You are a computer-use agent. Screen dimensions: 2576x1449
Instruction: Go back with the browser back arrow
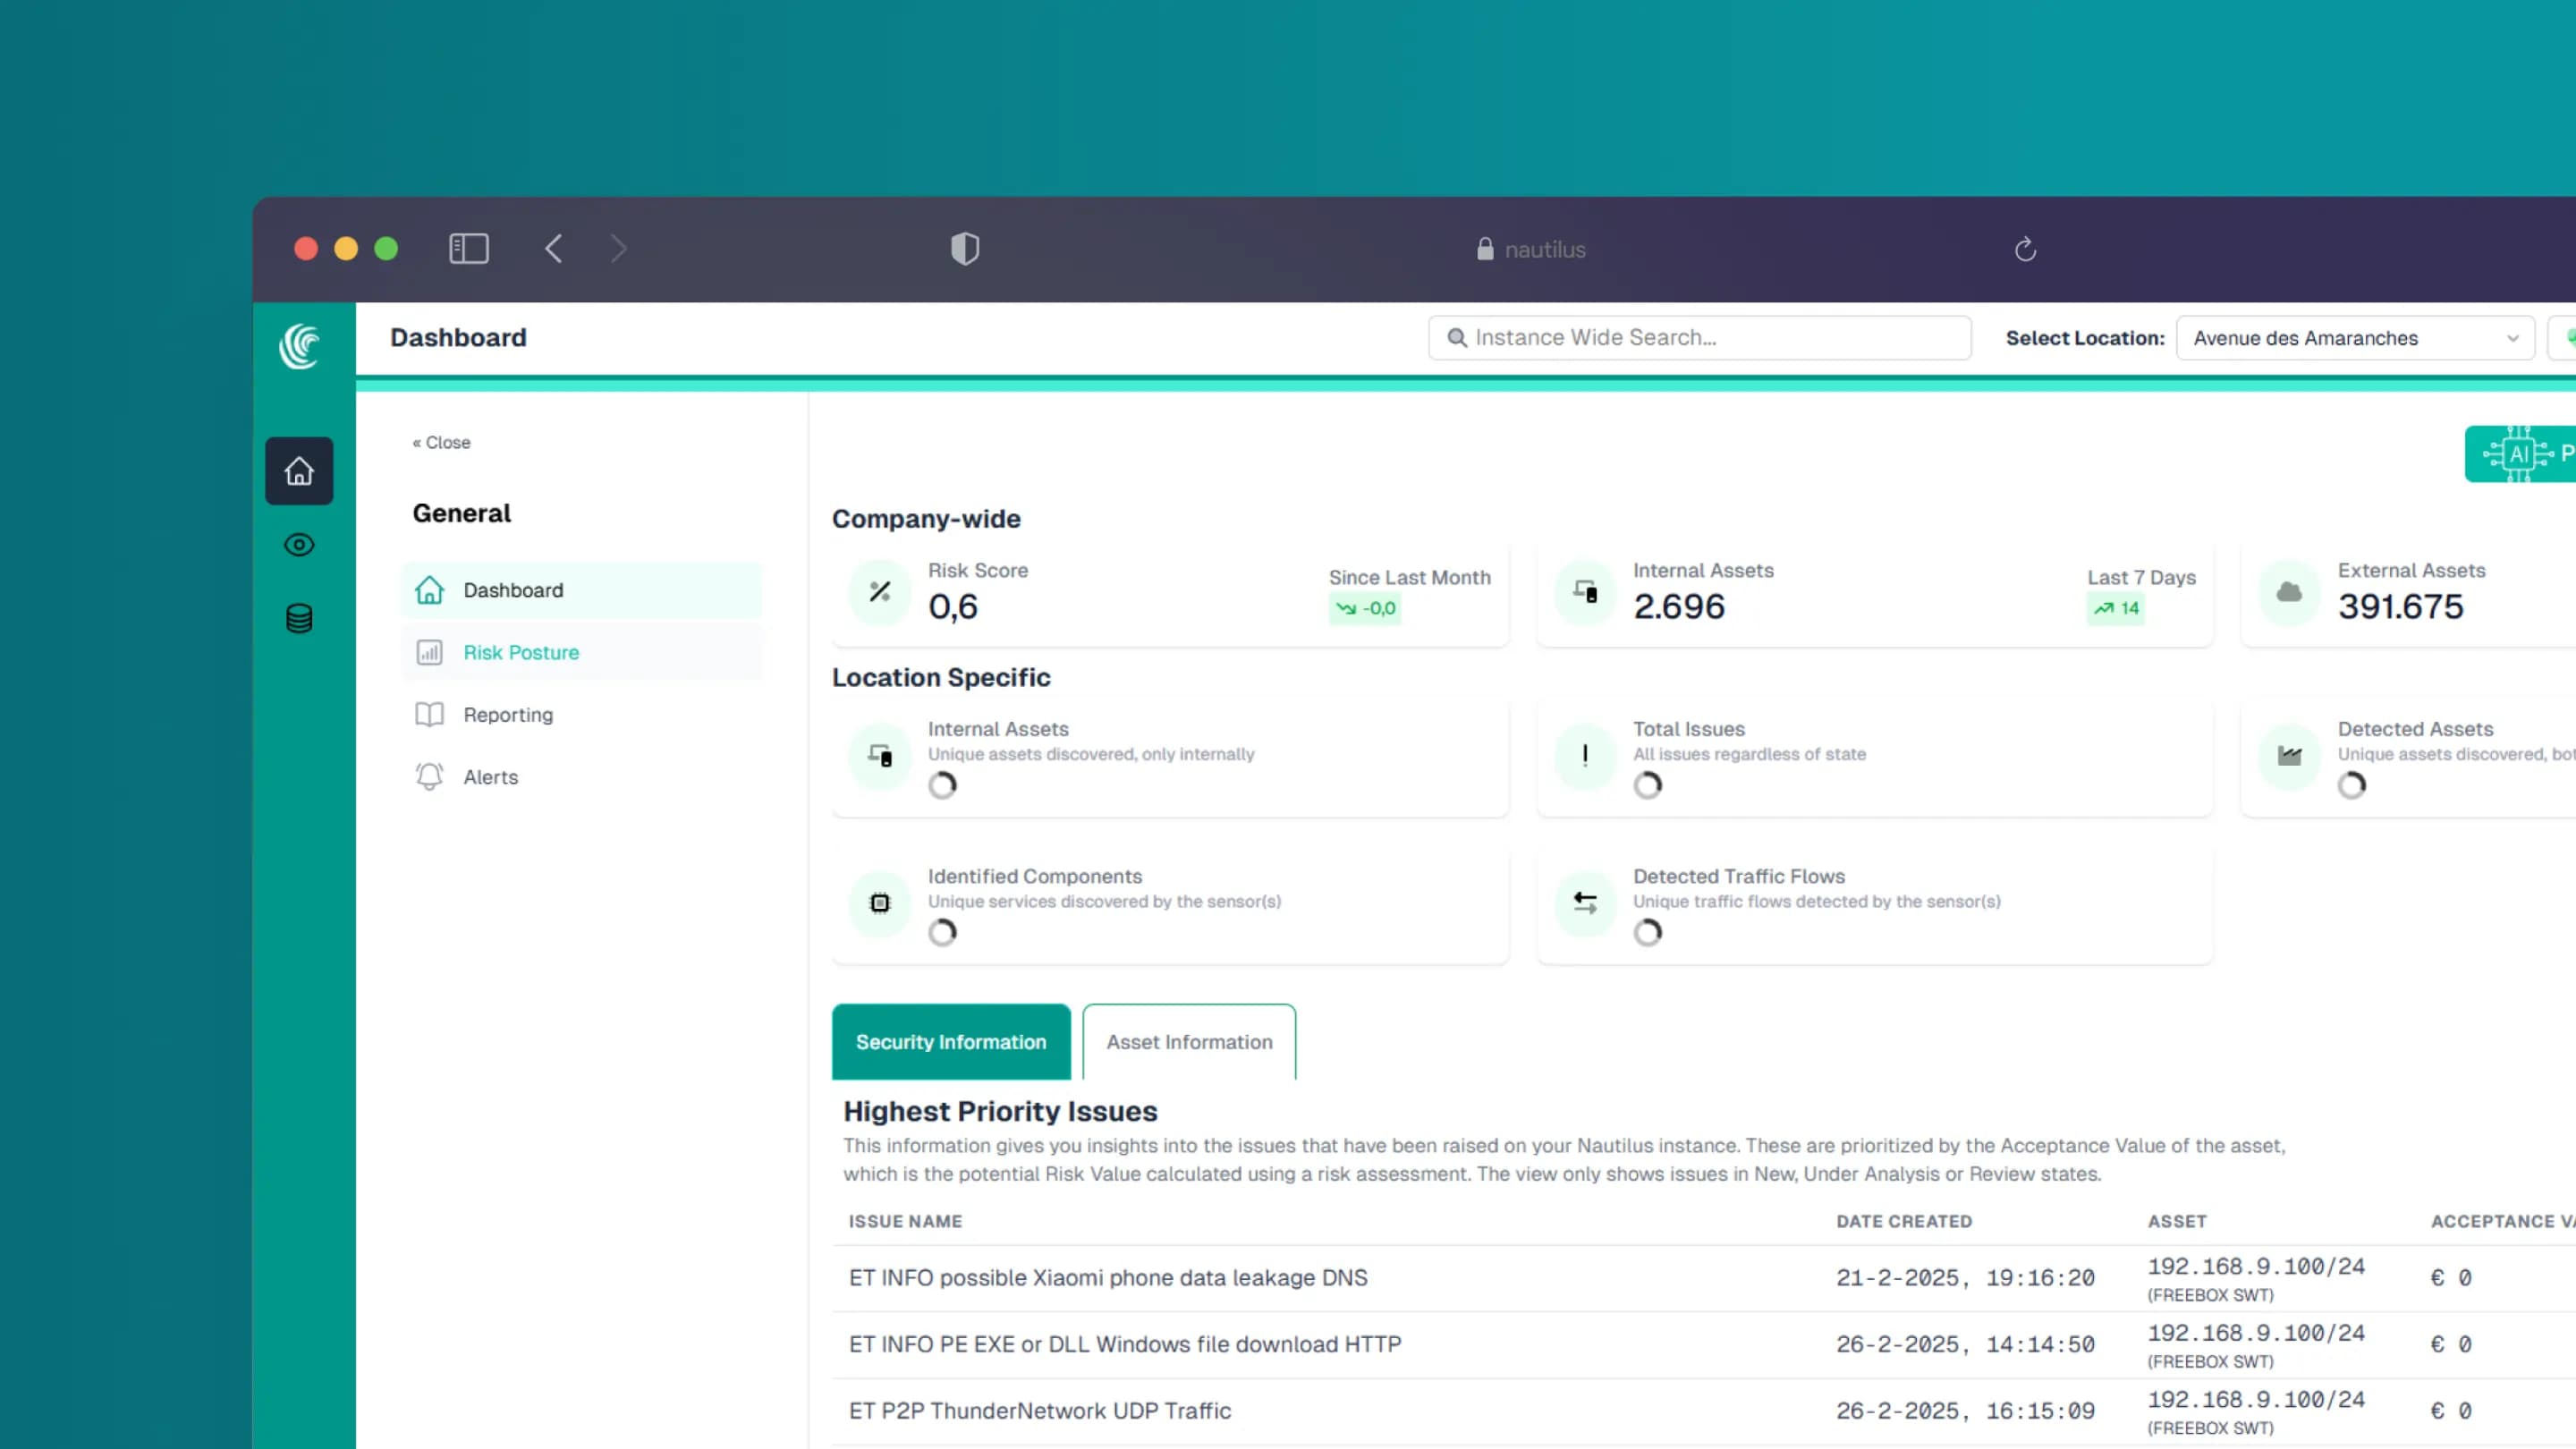click(553, 249)
